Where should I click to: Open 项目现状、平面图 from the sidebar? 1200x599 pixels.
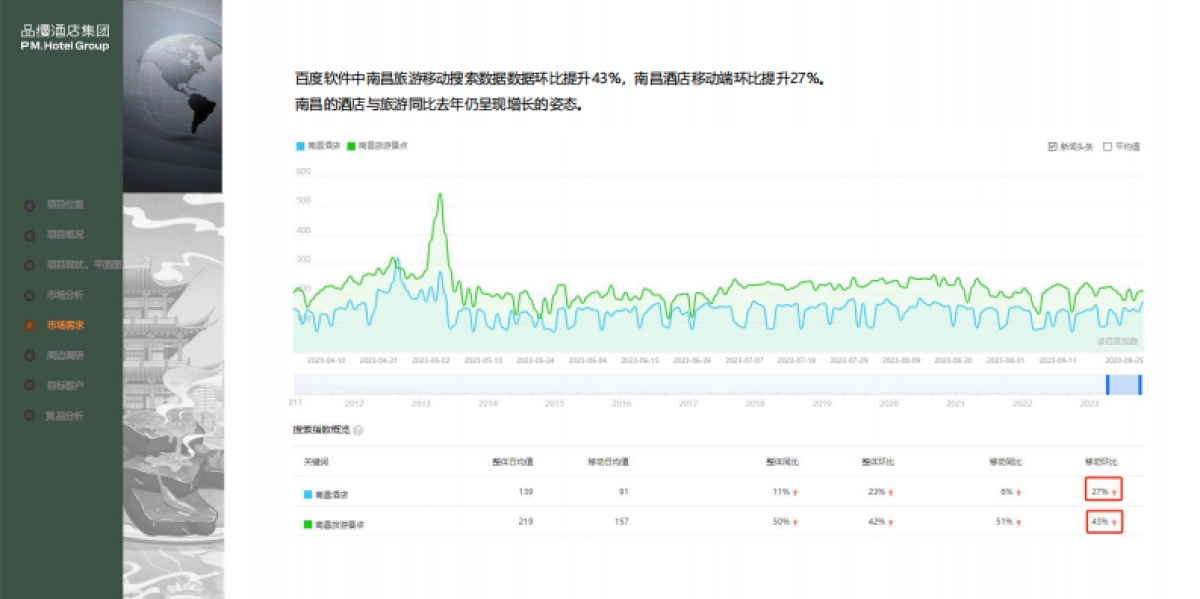(83, 265)
